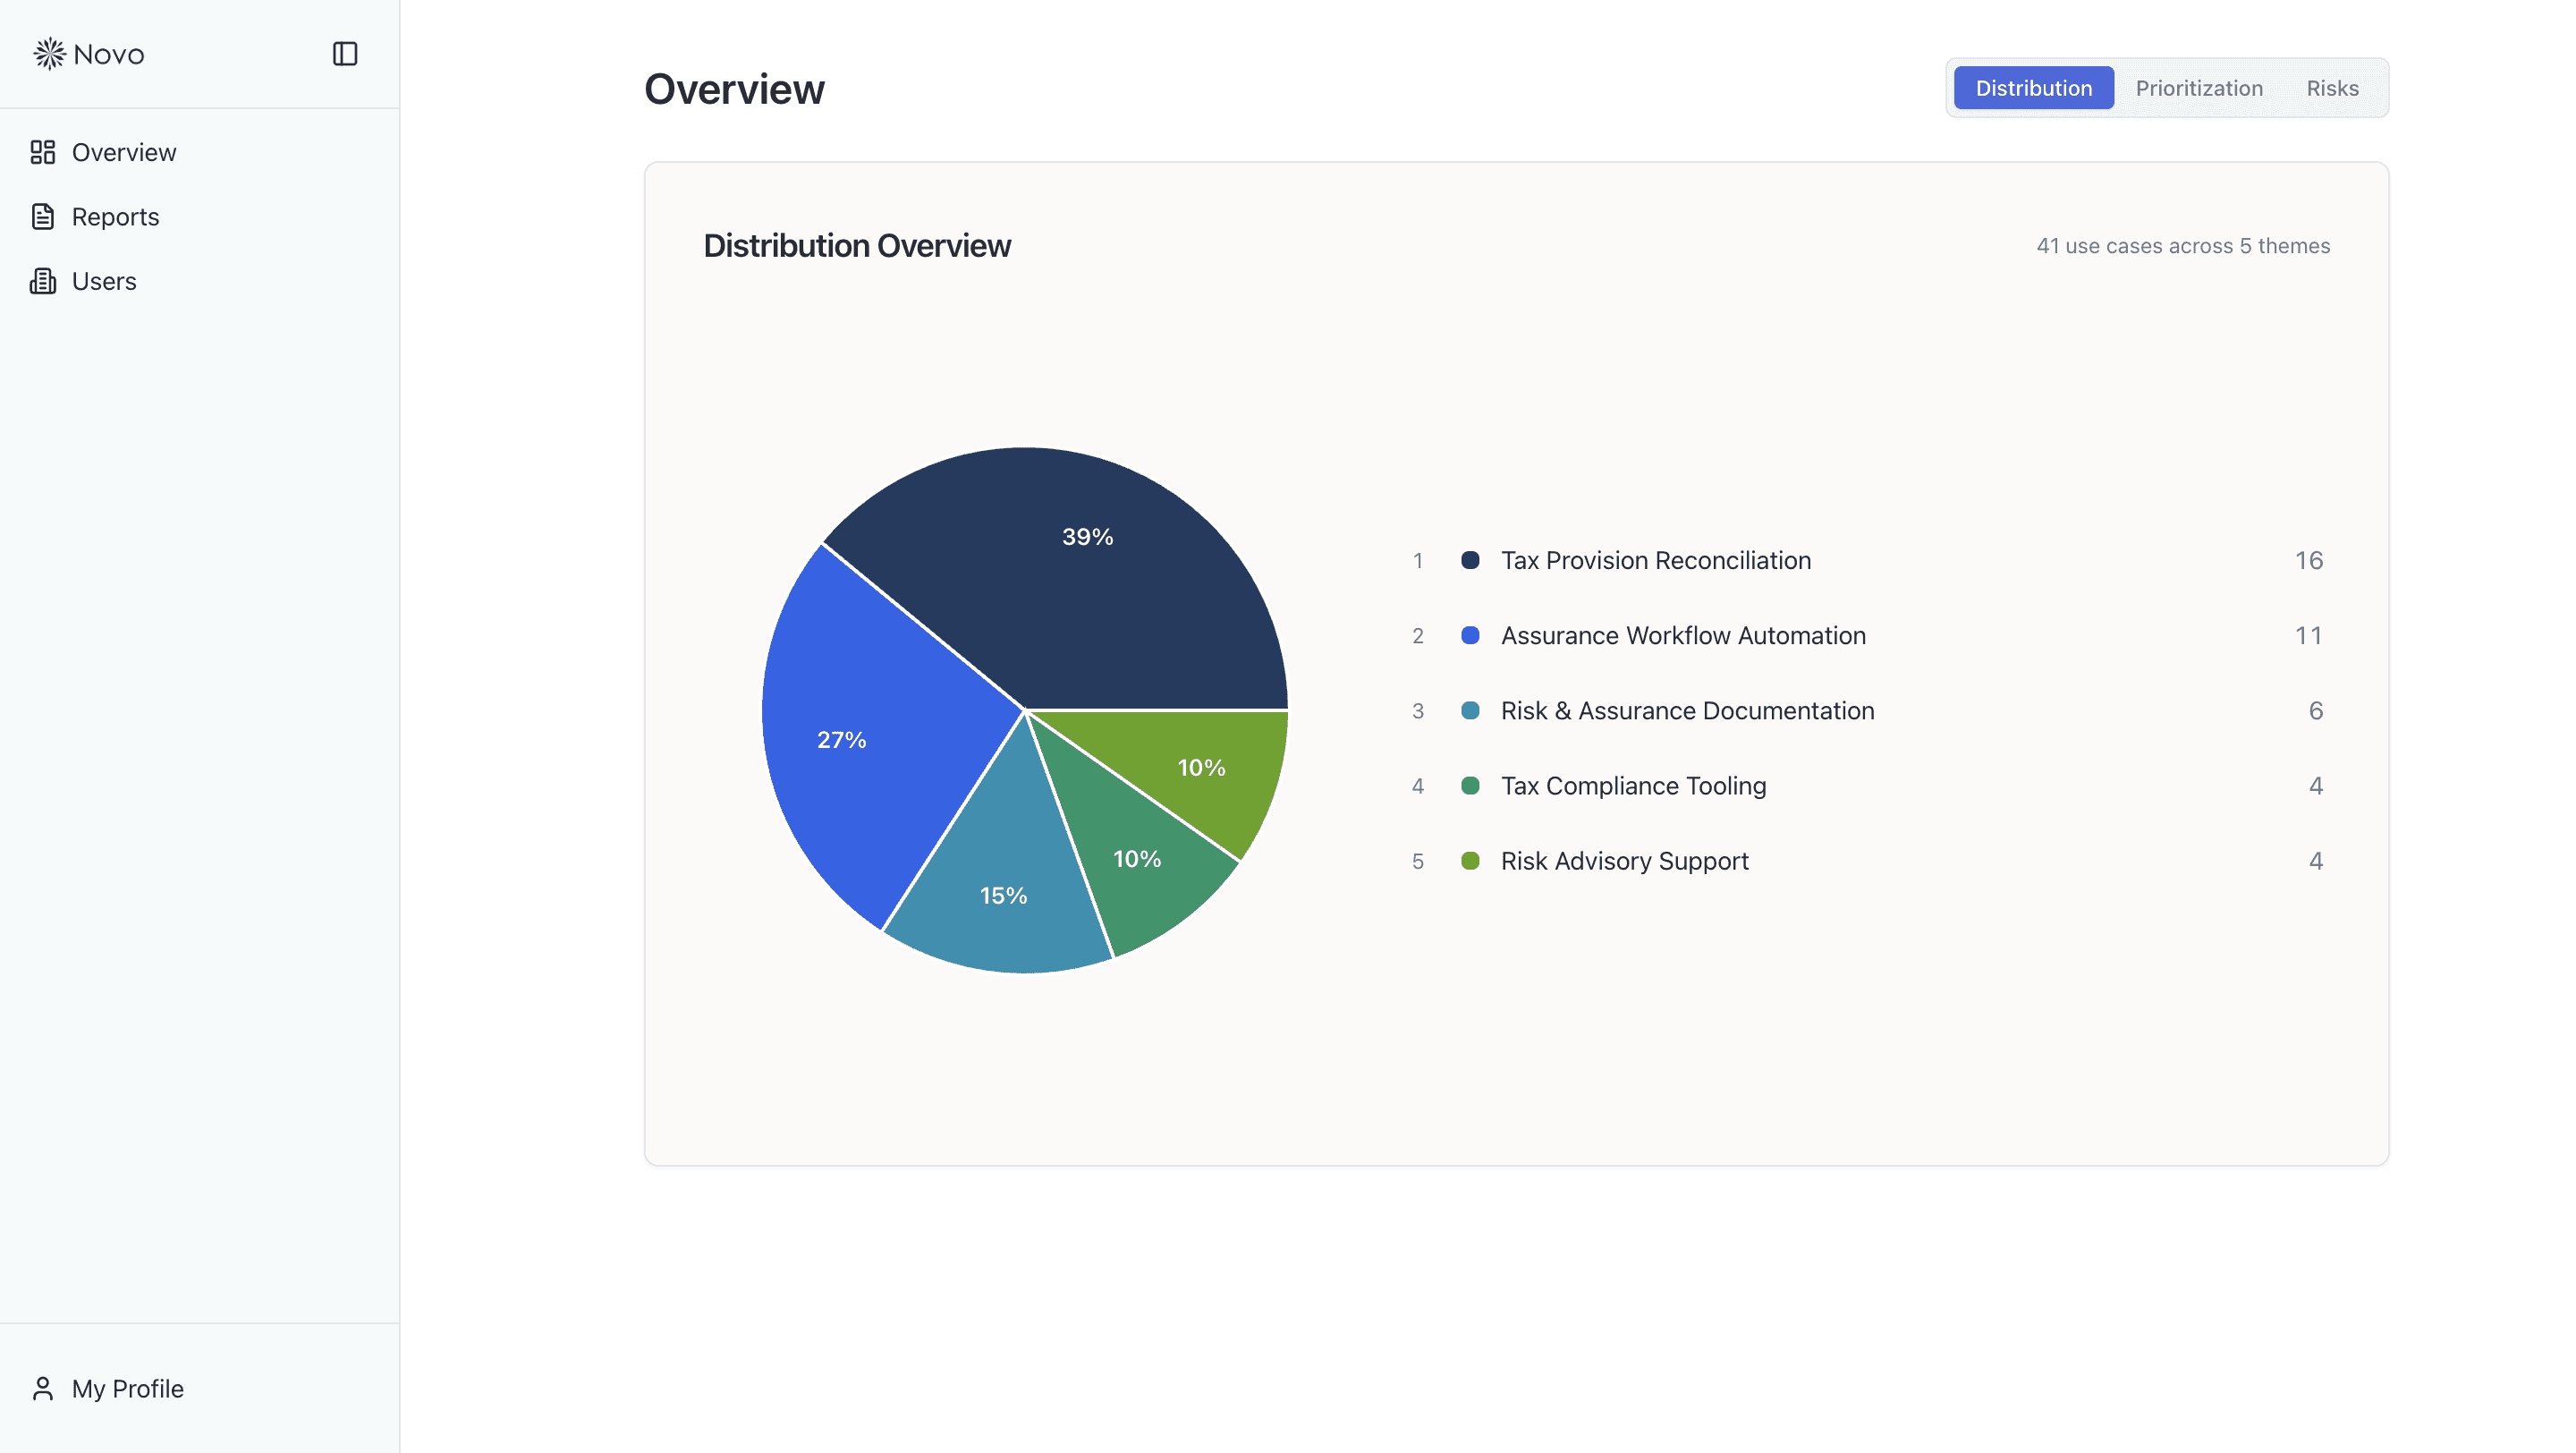The height and width of the screenshot is (1453, 2576).
Task: Go to My Profile
Action: [127, 1389]
